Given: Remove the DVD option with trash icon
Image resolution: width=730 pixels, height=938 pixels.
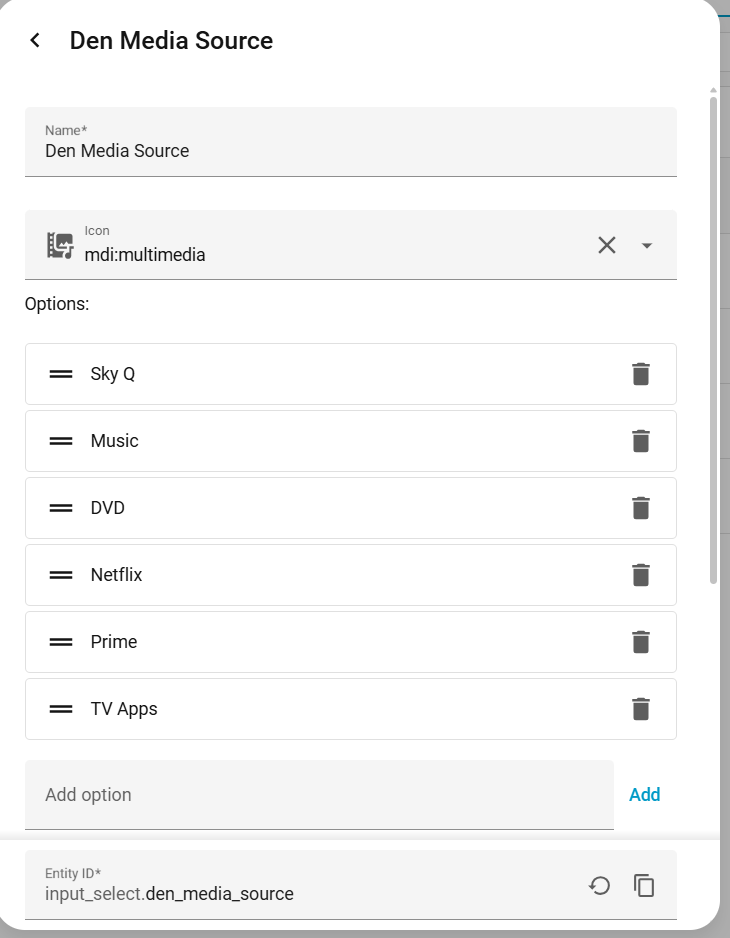Looking at the screenshot, I should point(641,508).
